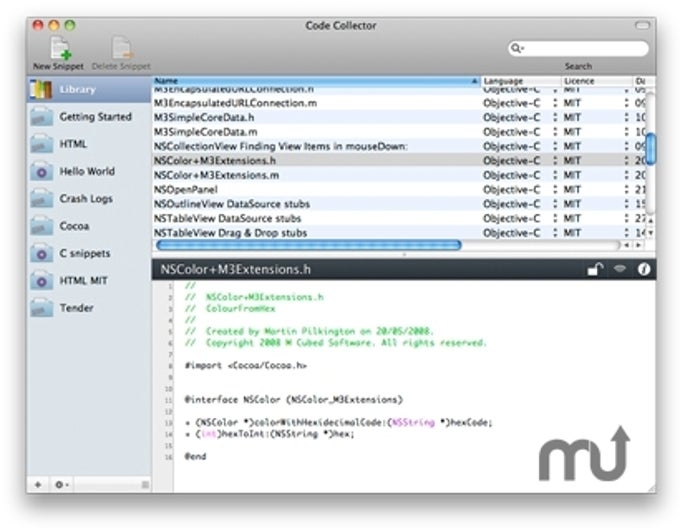Open language dropdown for NSColor+M3Extensions.h row
680x531 pixels.
tap(555, 161)
